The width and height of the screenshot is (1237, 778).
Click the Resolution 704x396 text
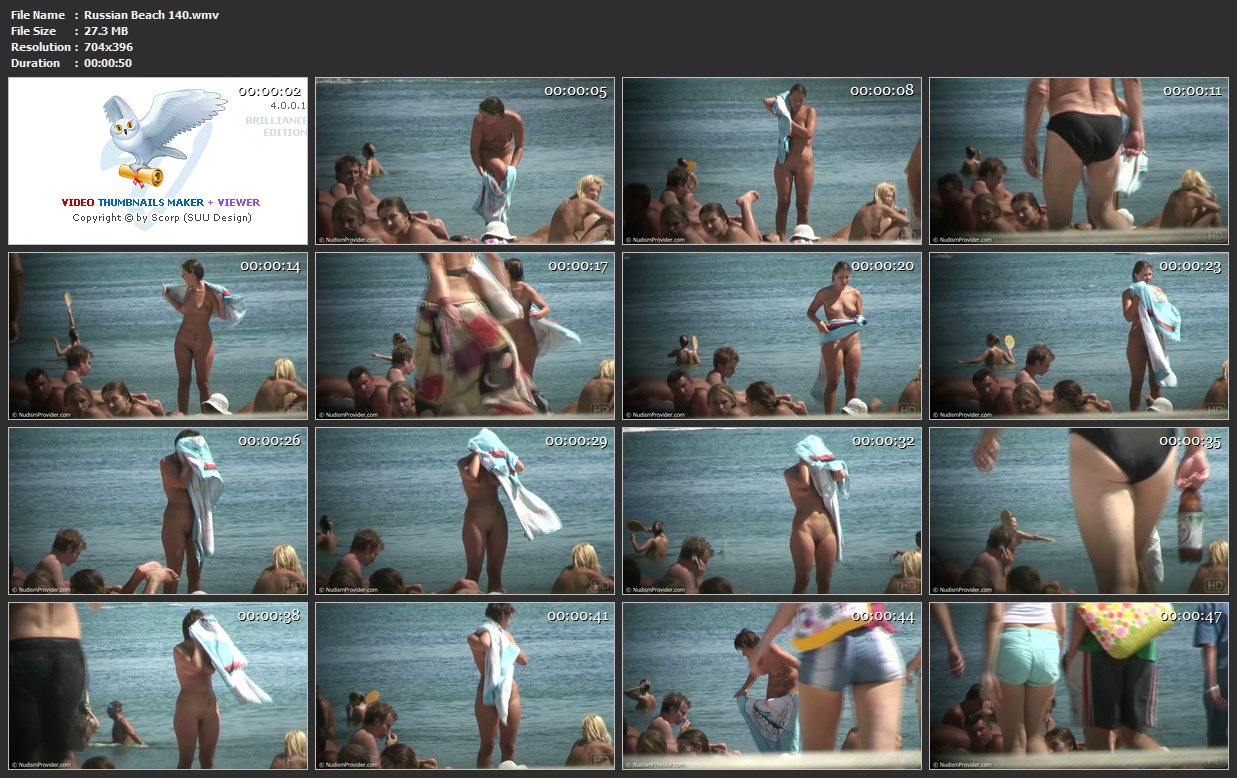[108, 47]
